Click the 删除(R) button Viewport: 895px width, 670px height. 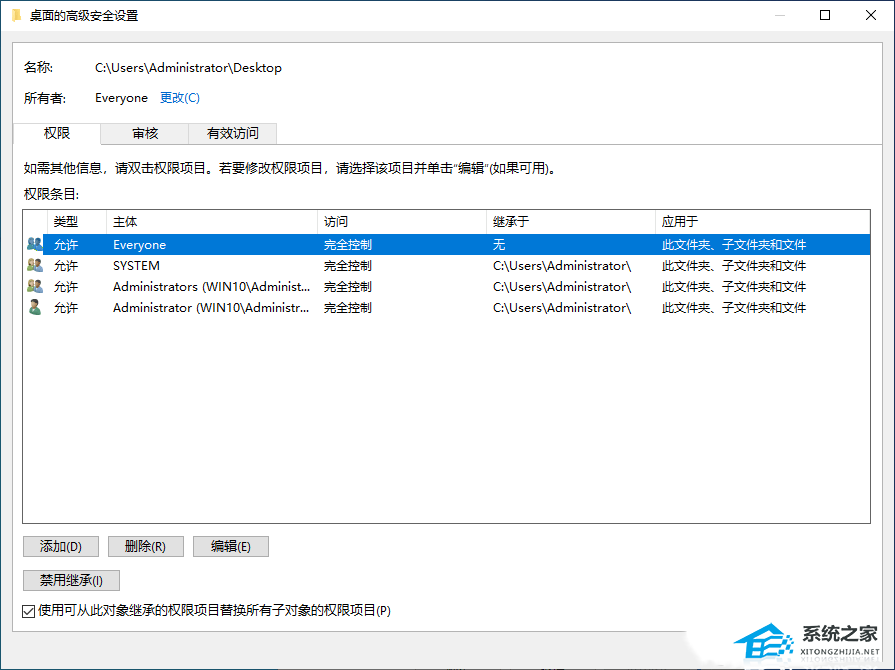pos(146,547)
